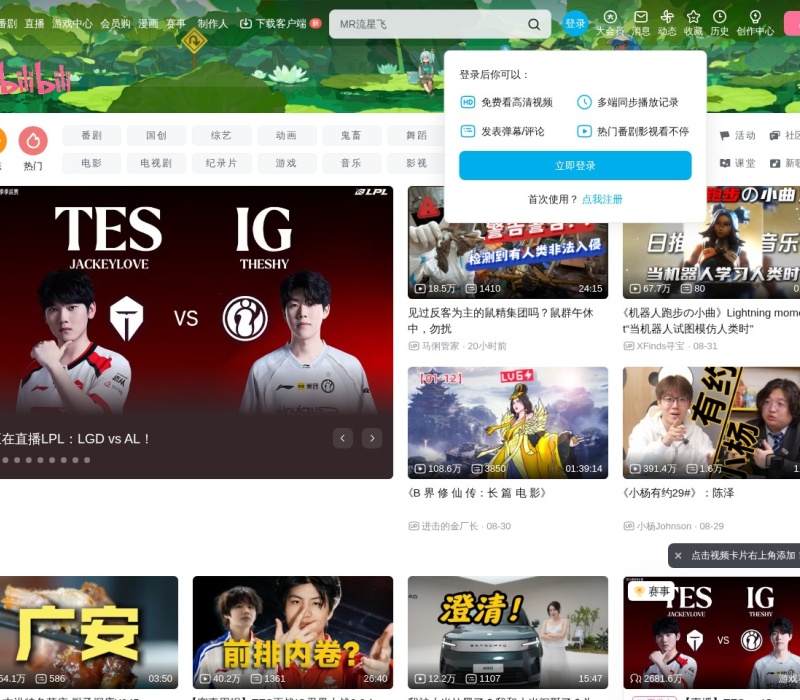
Task: Select the 鬼畜 category button
Action: [351, 135]
